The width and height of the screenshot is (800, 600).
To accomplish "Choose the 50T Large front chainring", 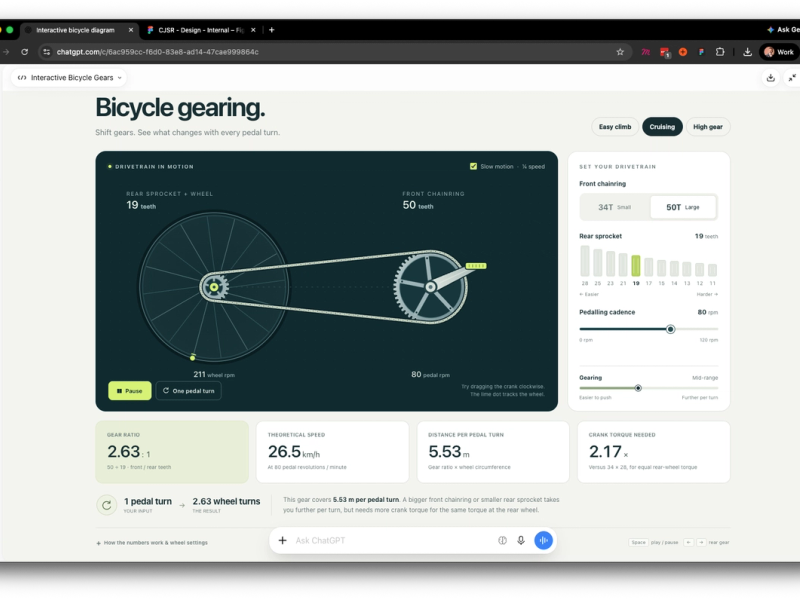I will click(x=683, y=207).
